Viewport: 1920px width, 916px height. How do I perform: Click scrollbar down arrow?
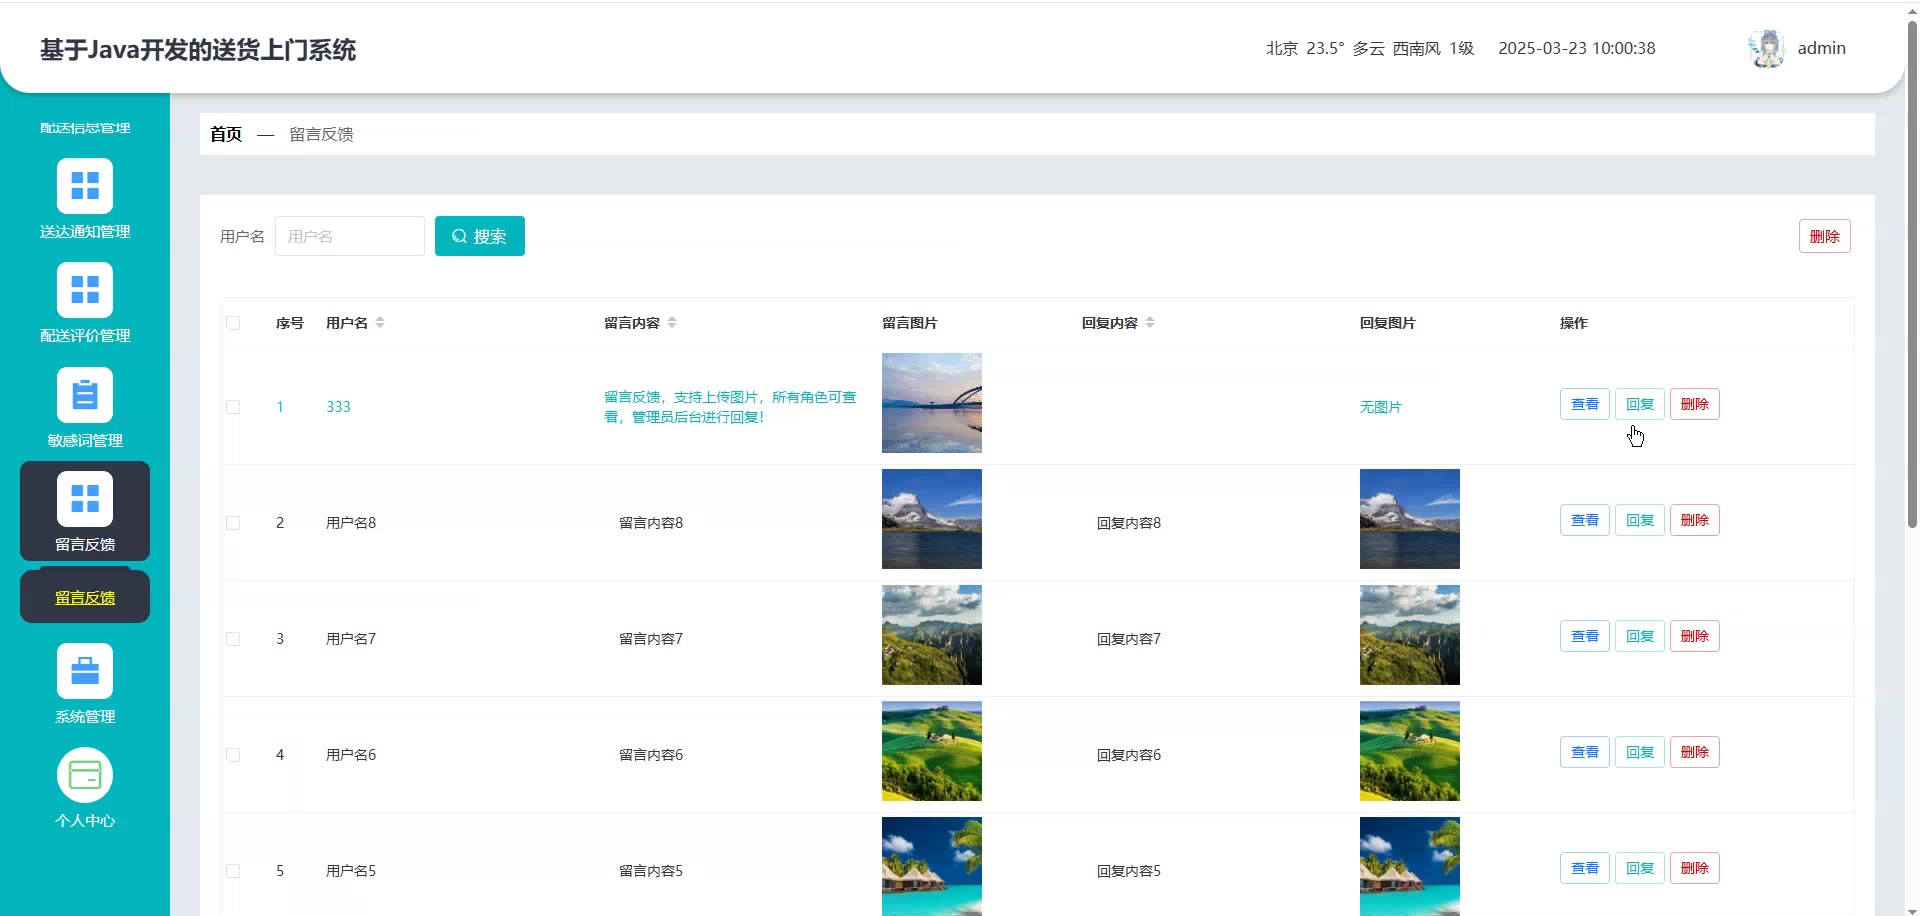point(1913,909)
